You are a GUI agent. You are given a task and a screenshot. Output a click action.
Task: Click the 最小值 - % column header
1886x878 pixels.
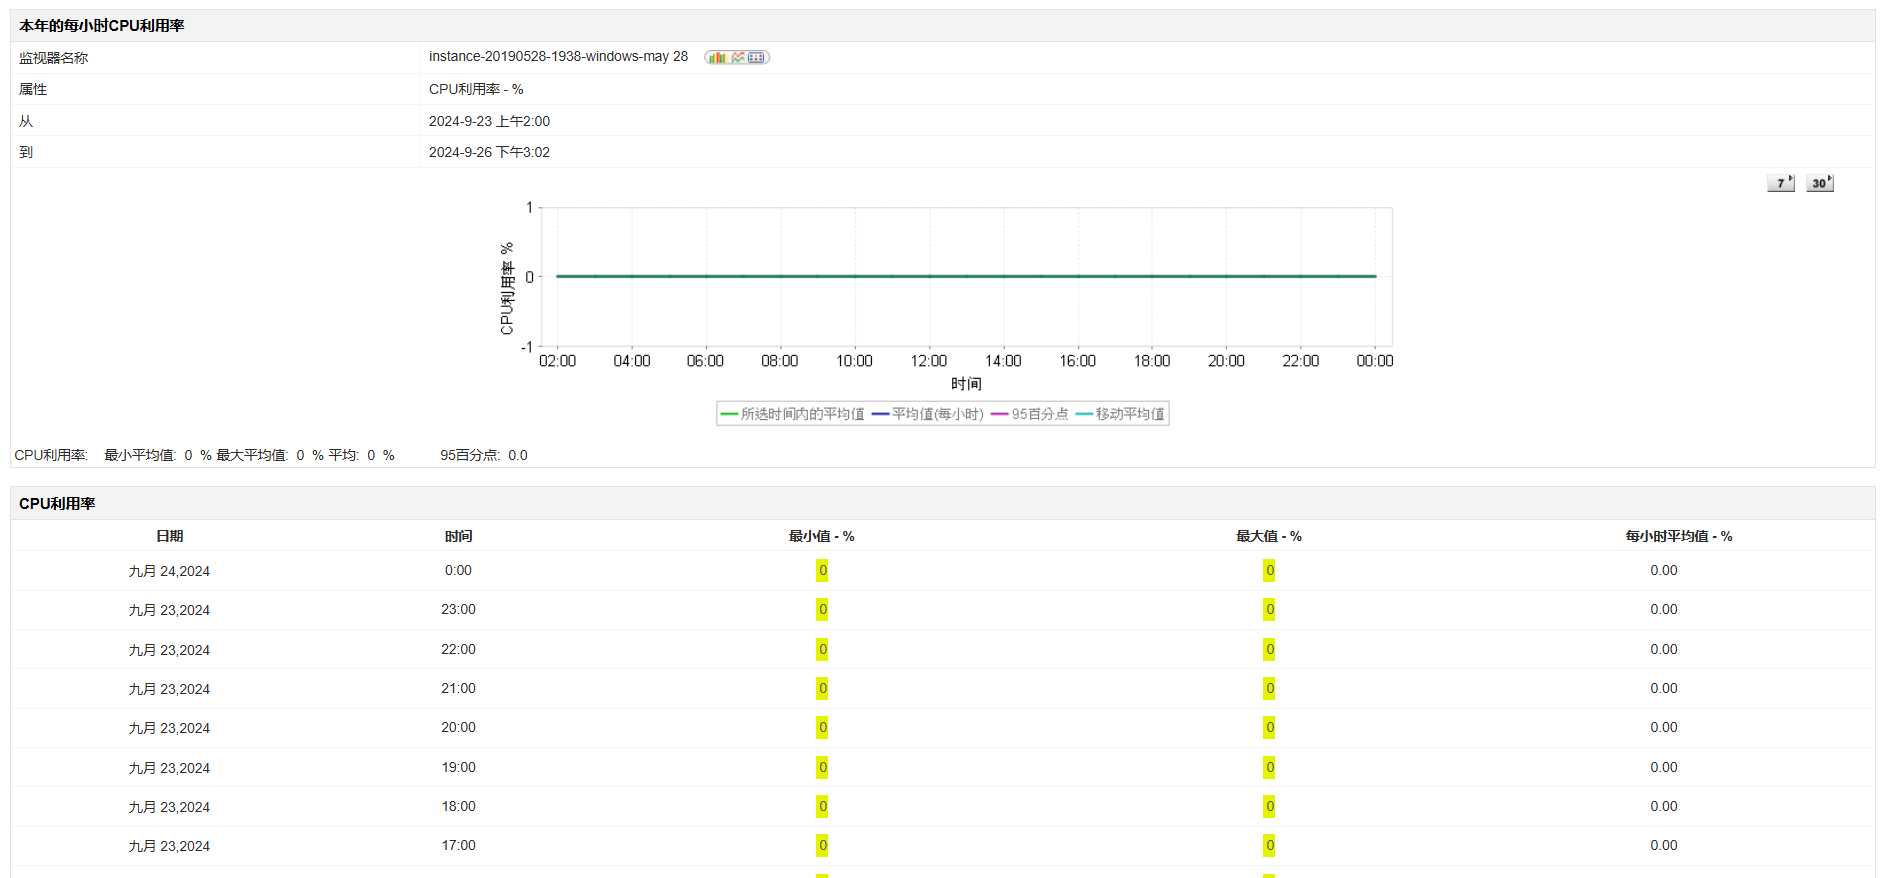(x=821, y=536)
